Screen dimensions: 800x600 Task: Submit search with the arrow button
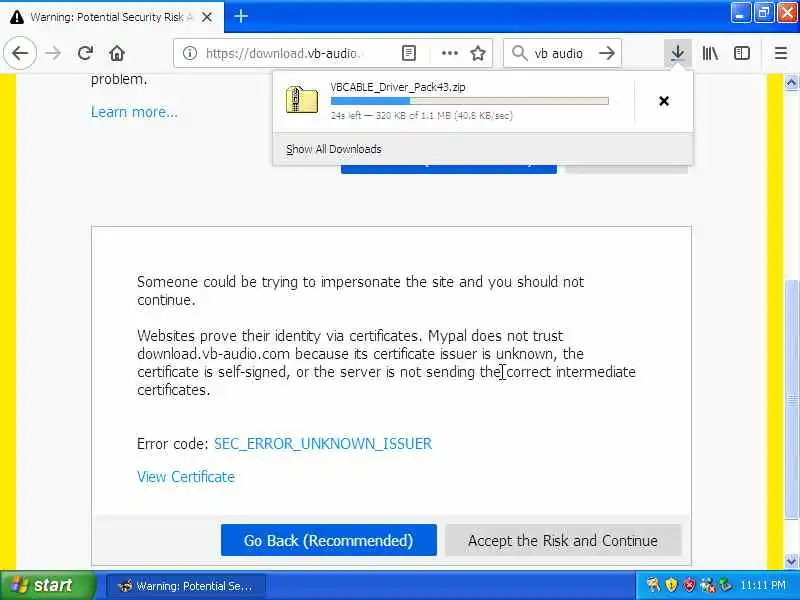607,53
